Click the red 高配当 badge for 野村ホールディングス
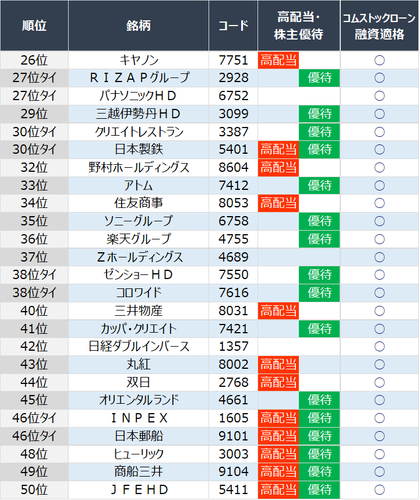 point(278,167)
